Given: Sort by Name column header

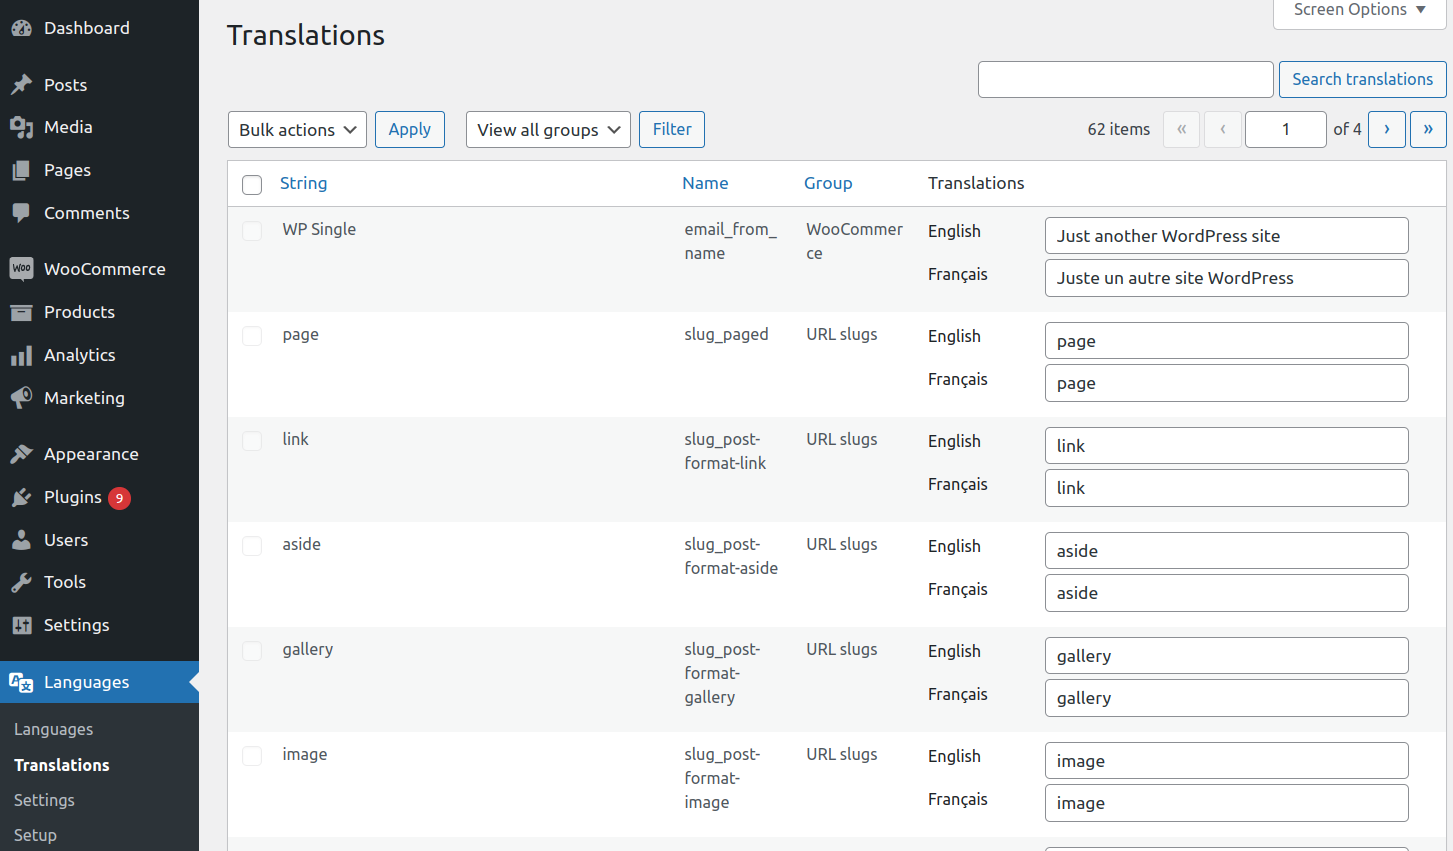Looking at the screenshot, I should point(705,183).
